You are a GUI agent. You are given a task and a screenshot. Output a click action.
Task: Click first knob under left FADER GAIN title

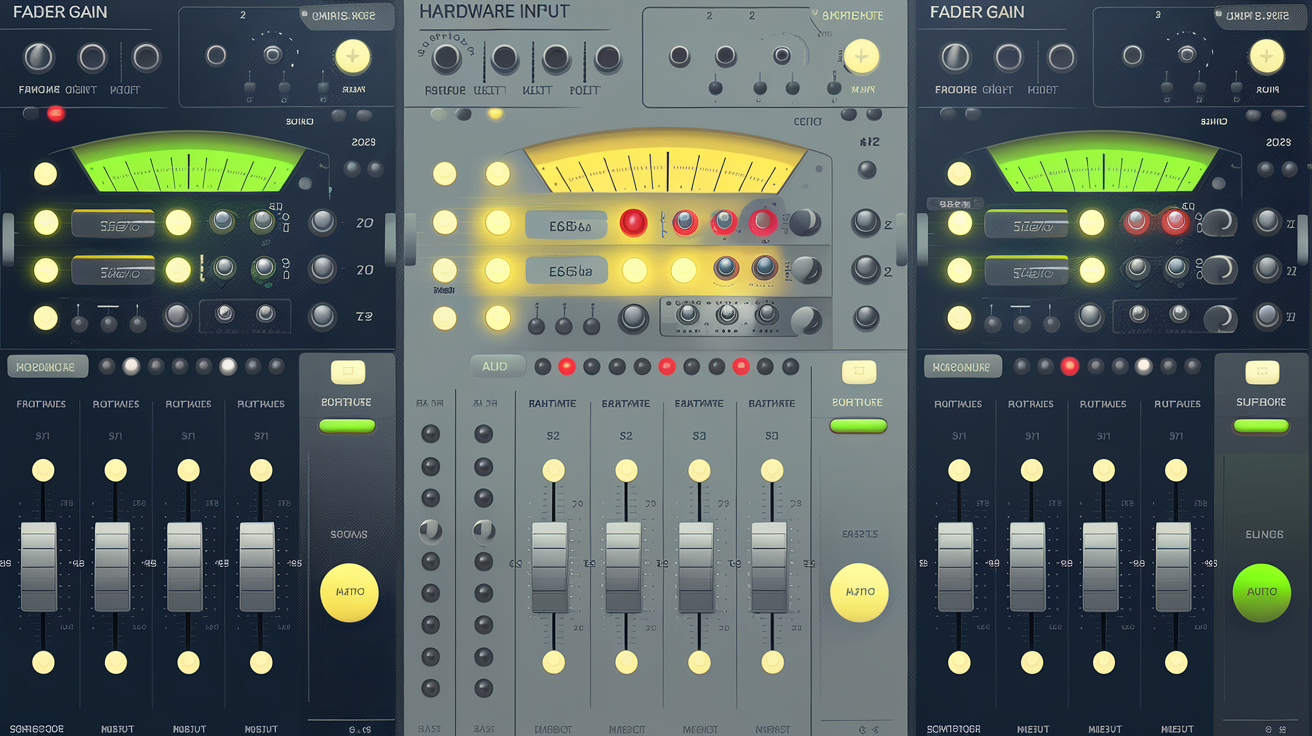[38, 58]
